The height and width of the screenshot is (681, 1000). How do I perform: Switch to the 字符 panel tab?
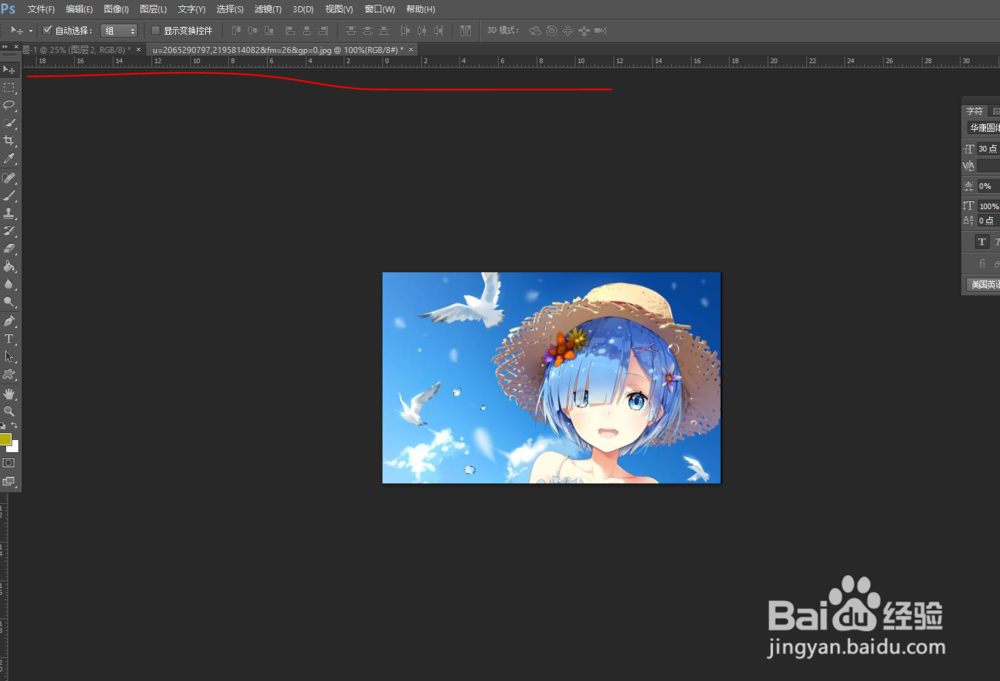coord(974,111)
